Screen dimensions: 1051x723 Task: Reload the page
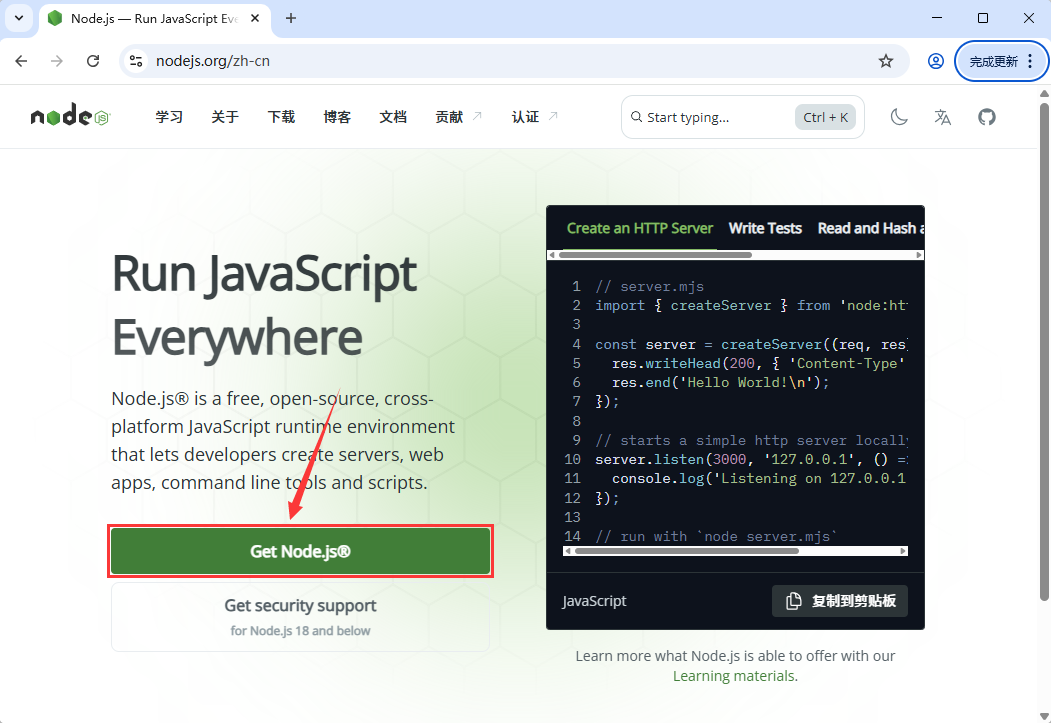93,61
